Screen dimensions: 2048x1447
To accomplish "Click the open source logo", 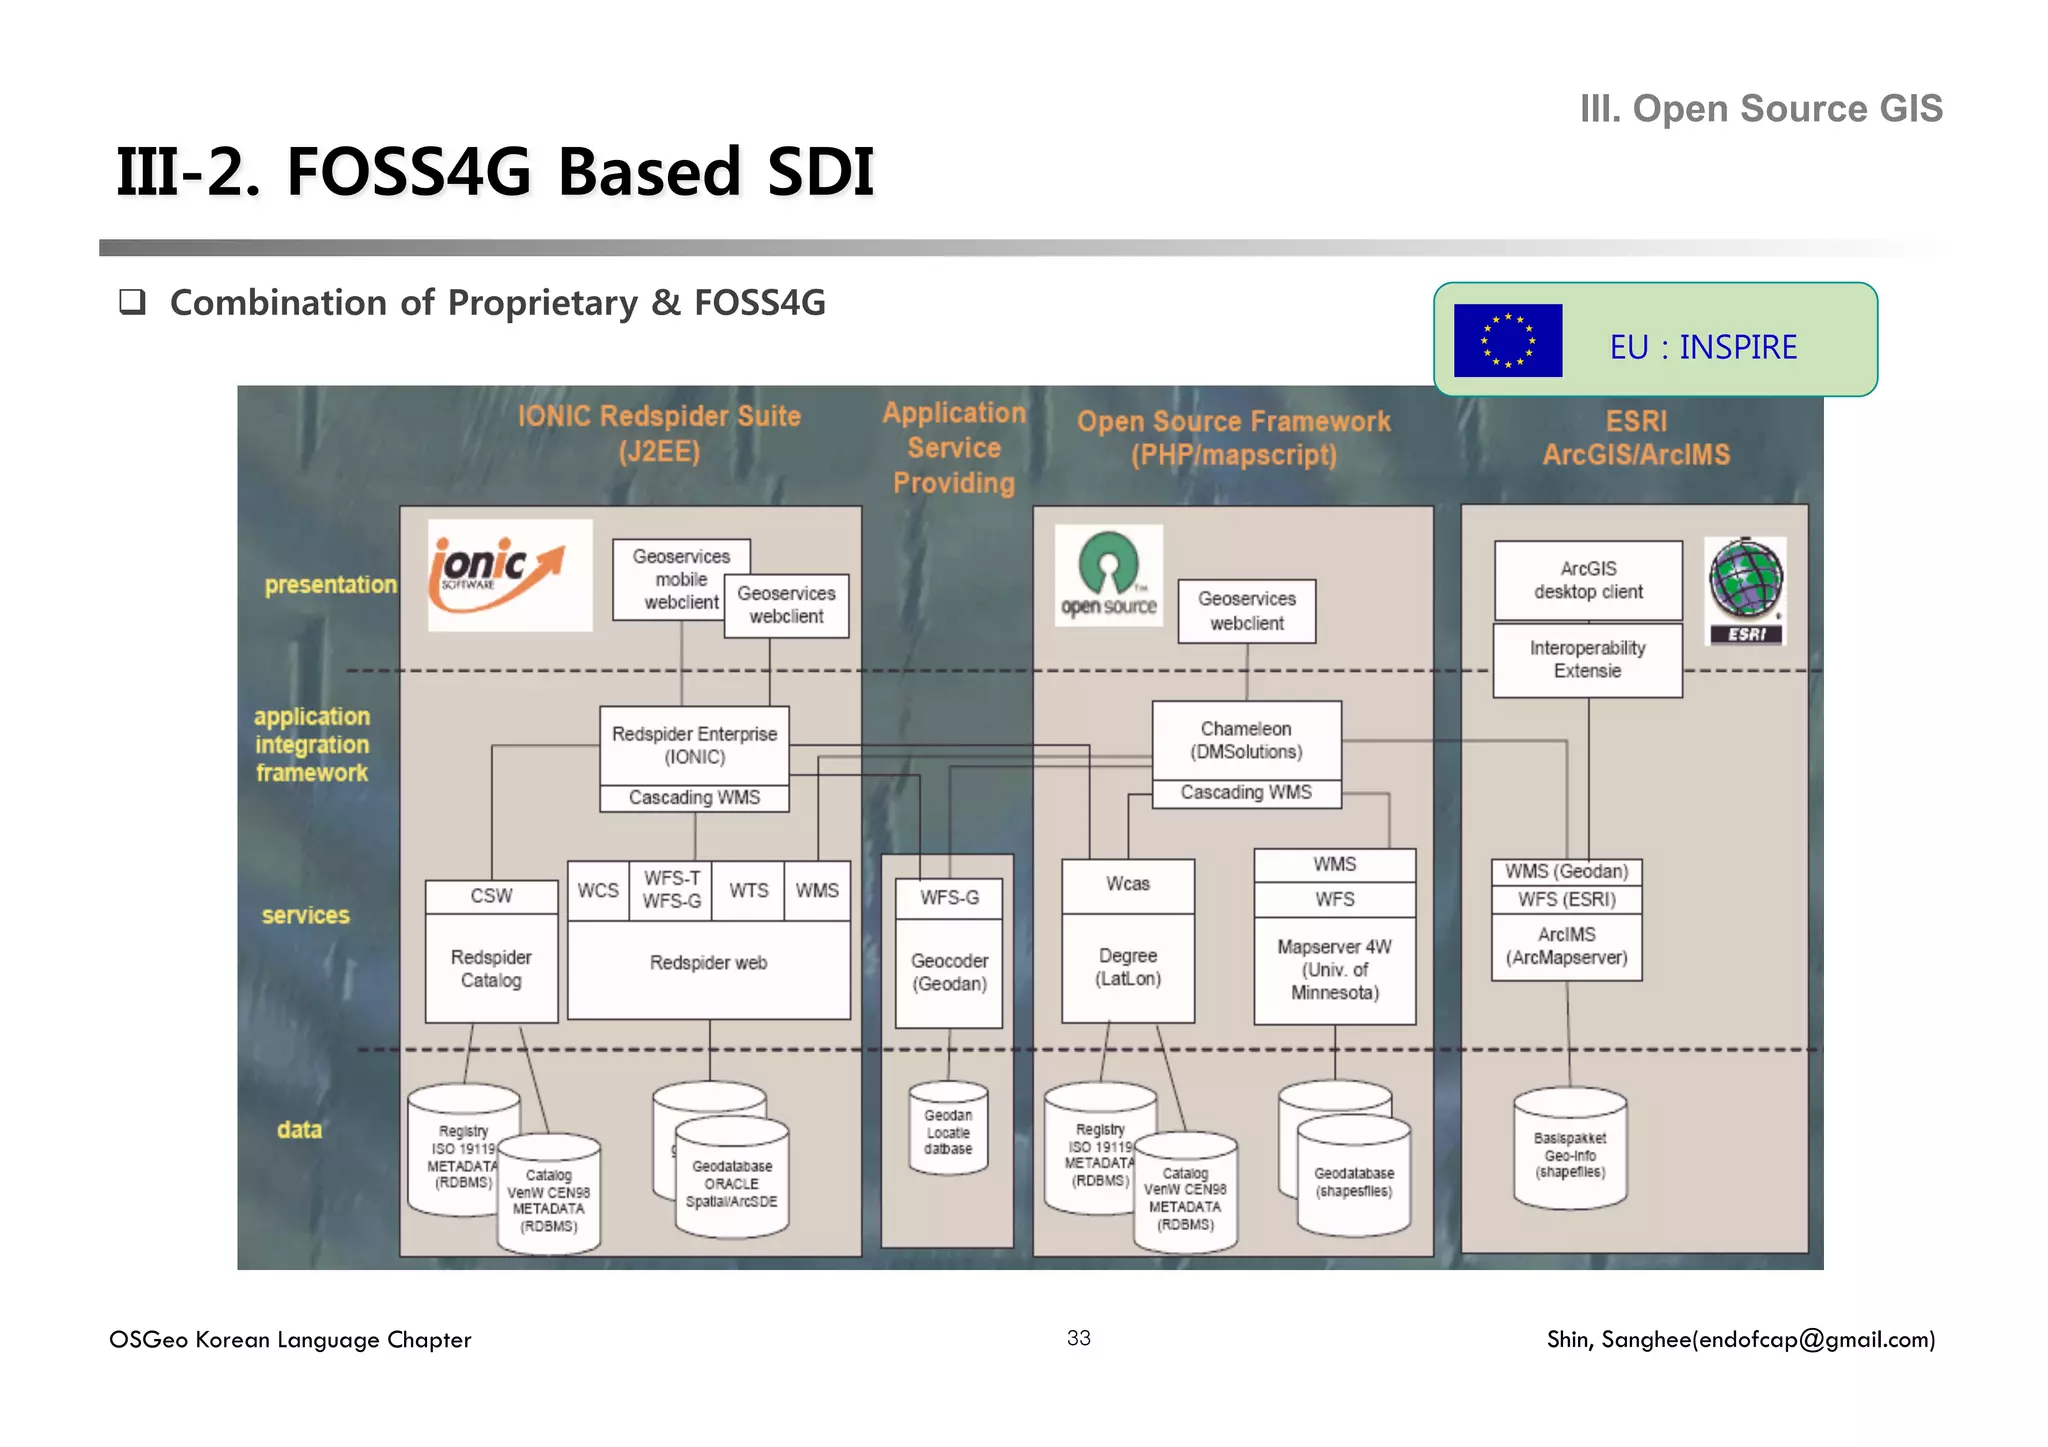I will pyautogui.click(x=1108, y=576).
